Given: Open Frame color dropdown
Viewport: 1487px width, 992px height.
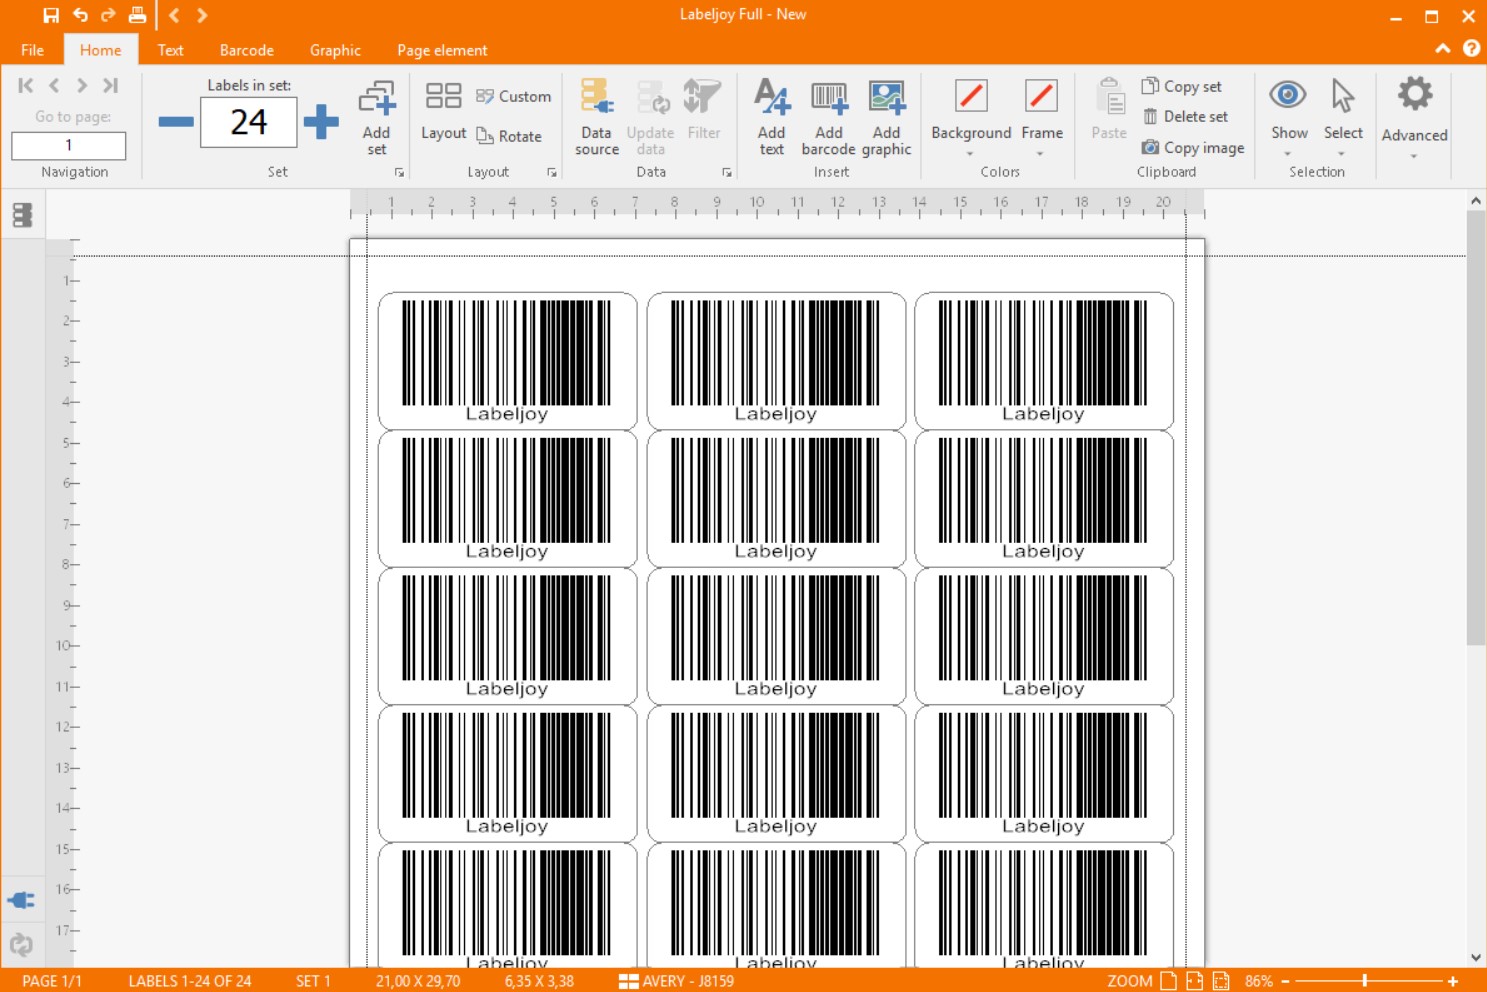Looking at the screenshot, I should point(1042,118).
